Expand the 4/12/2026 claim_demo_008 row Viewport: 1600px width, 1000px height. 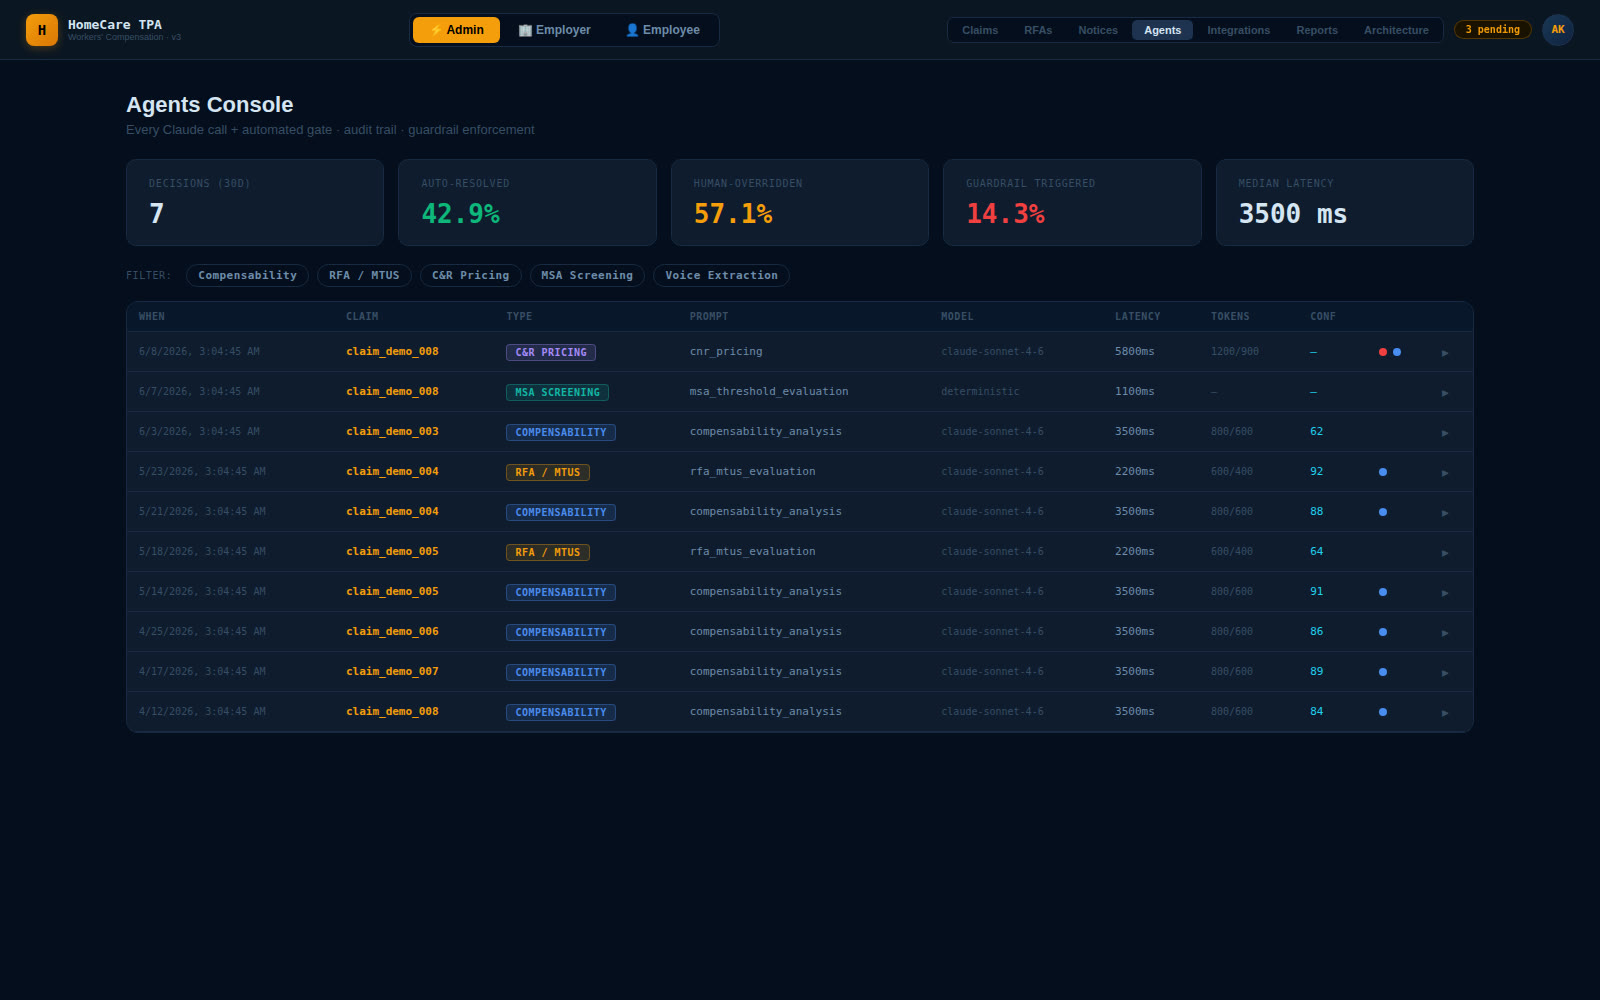coord(1445,712)
